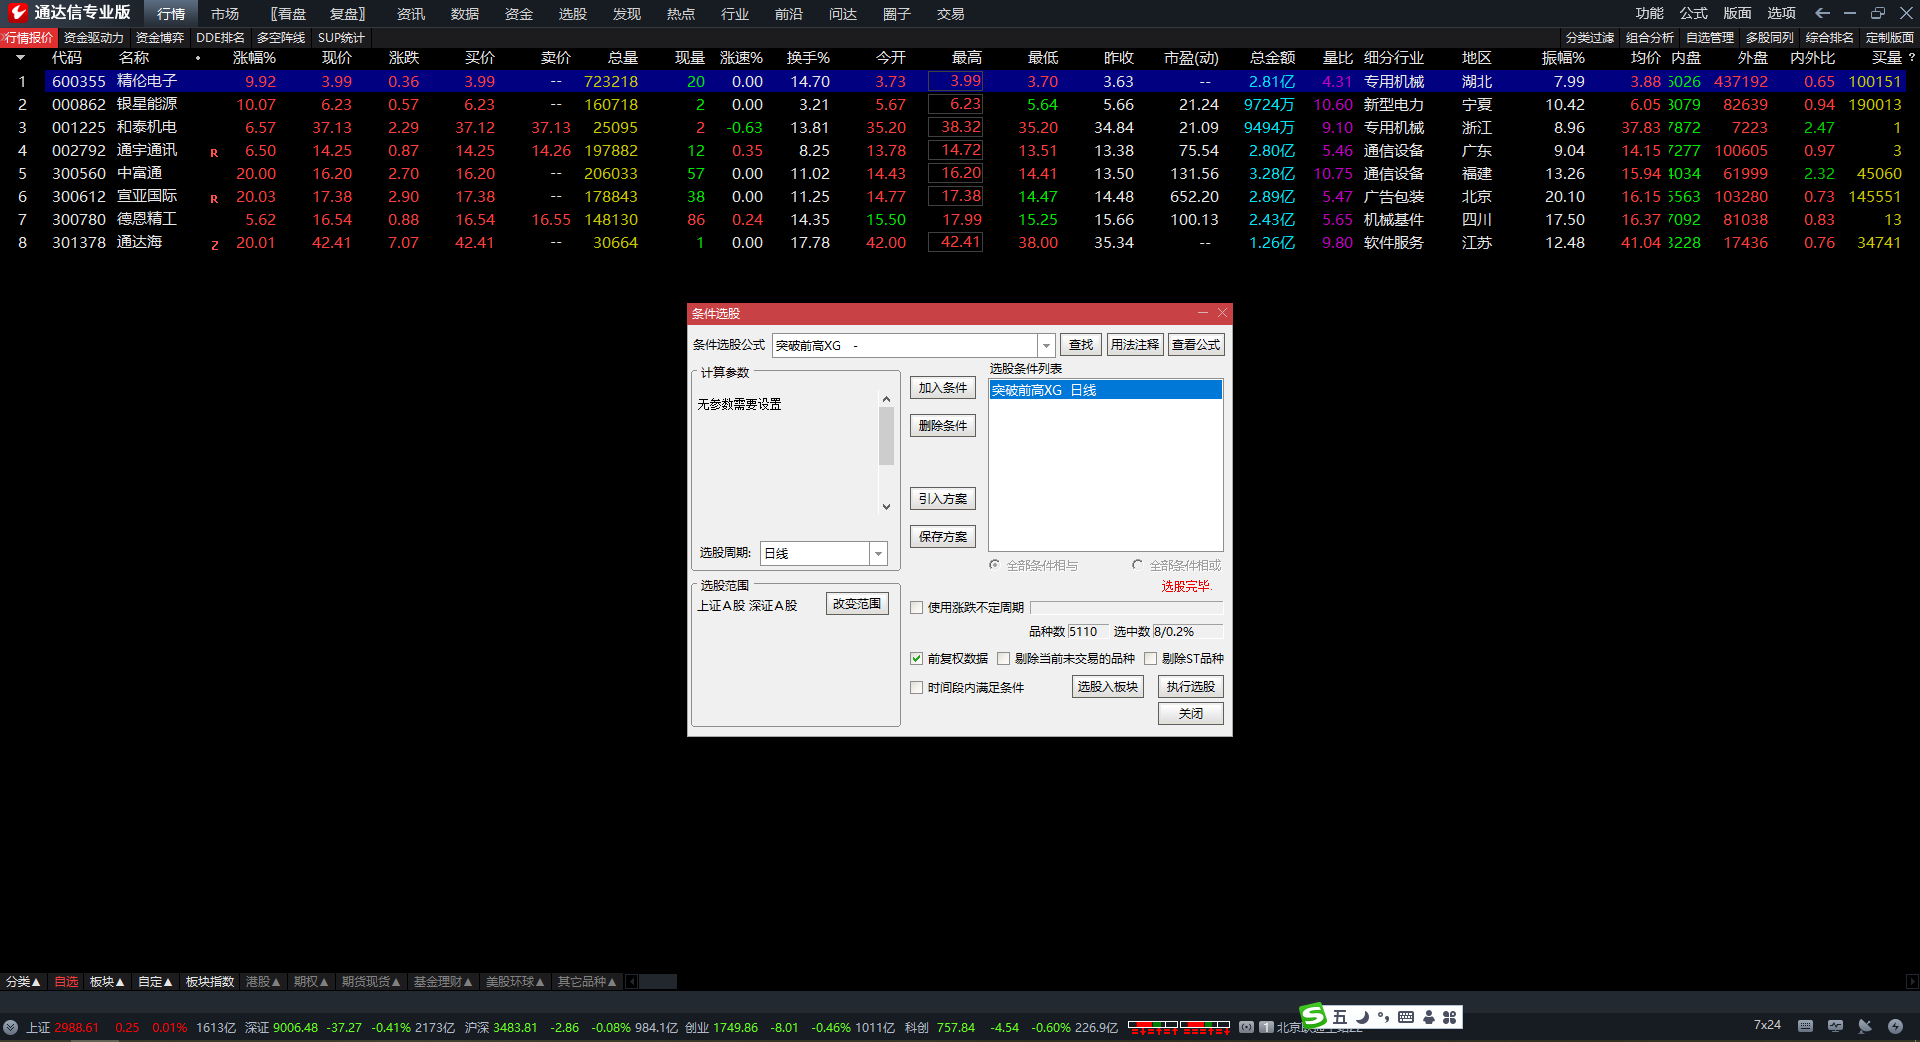1920x1042 pixels.
Task: Expand the 期货现货▲ bottom menu
Action: [x=371, y=982]
